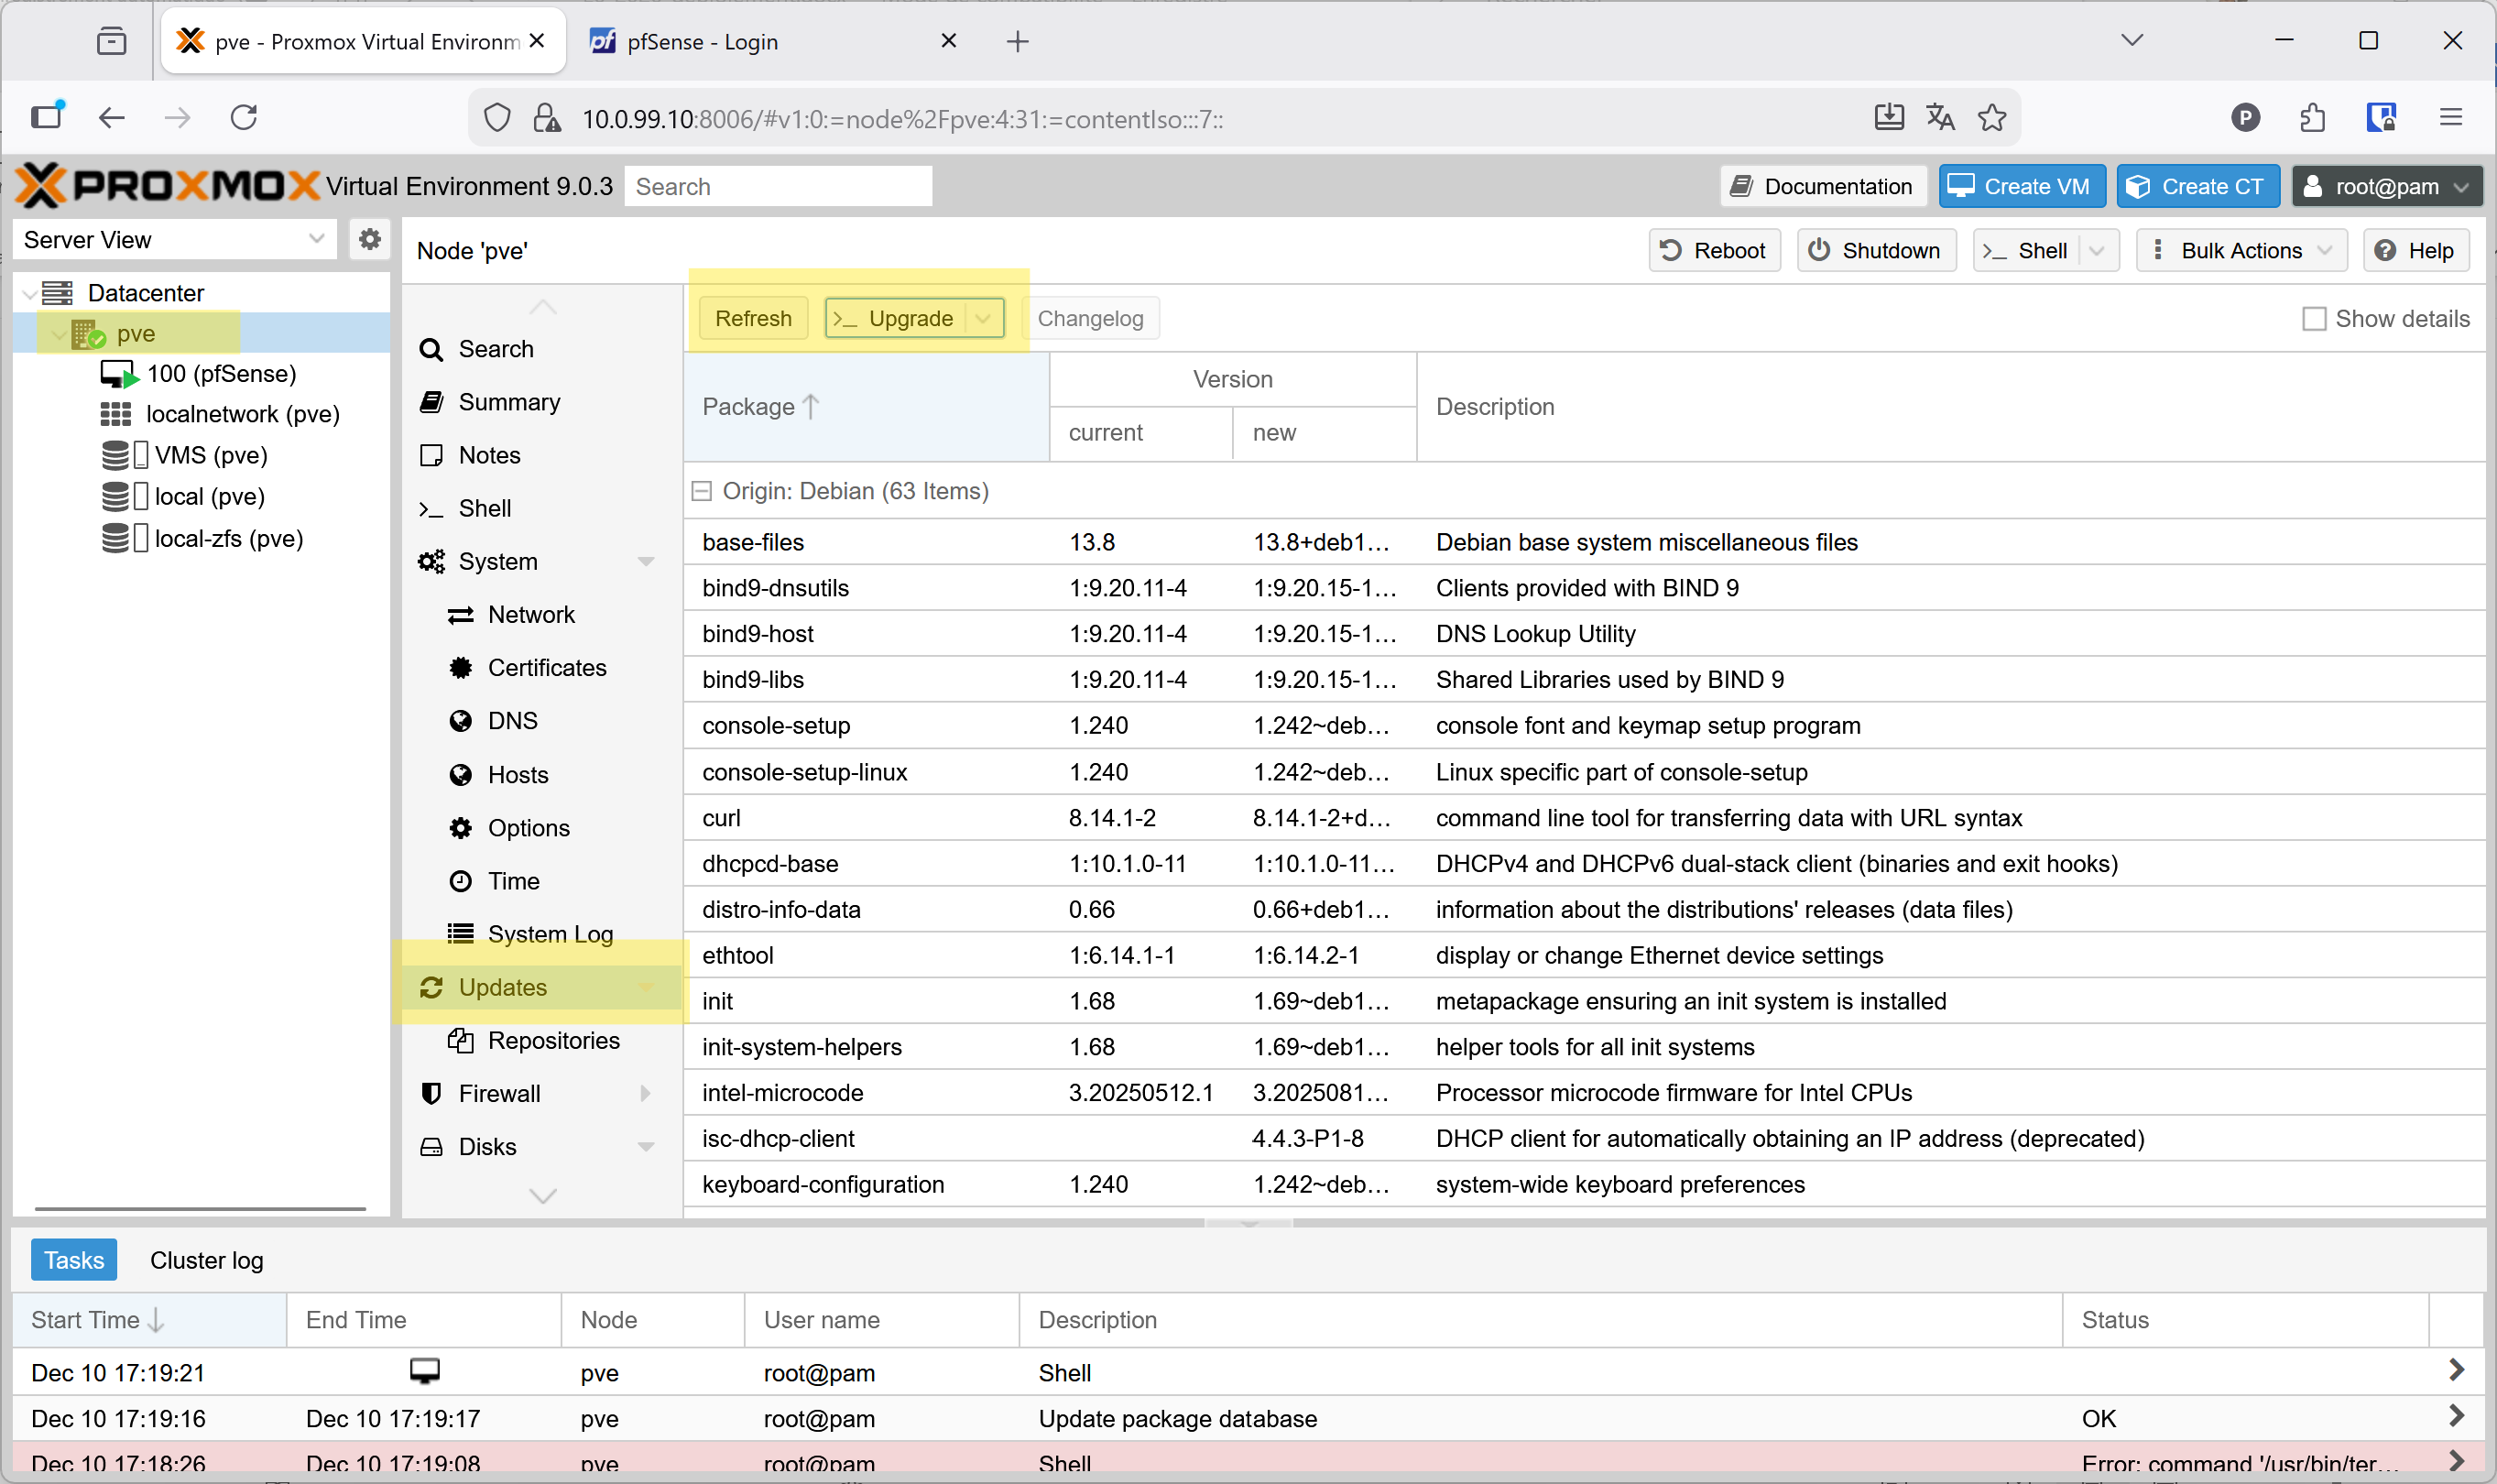Expand the Firewall submenu arrow
Viewport: 2497px width, 1484px height.
[x=646, y=1093]
